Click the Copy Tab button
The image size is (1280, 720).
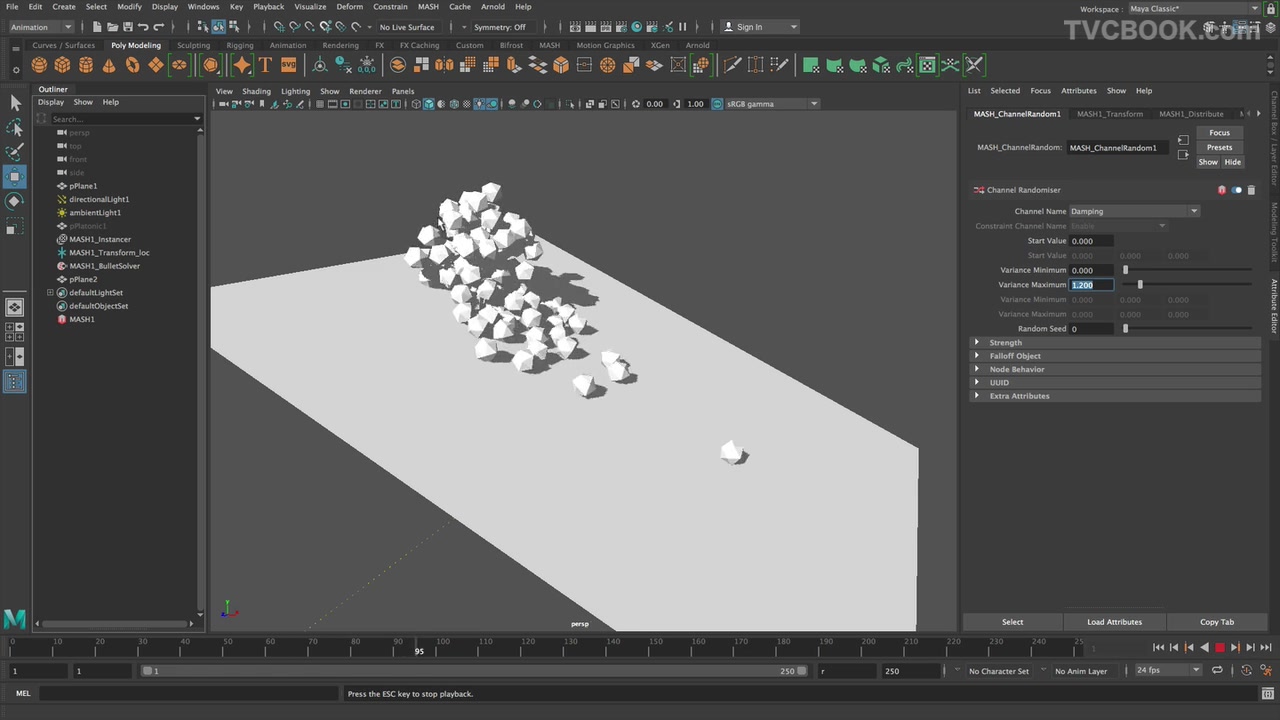[x=1217, y=622]
